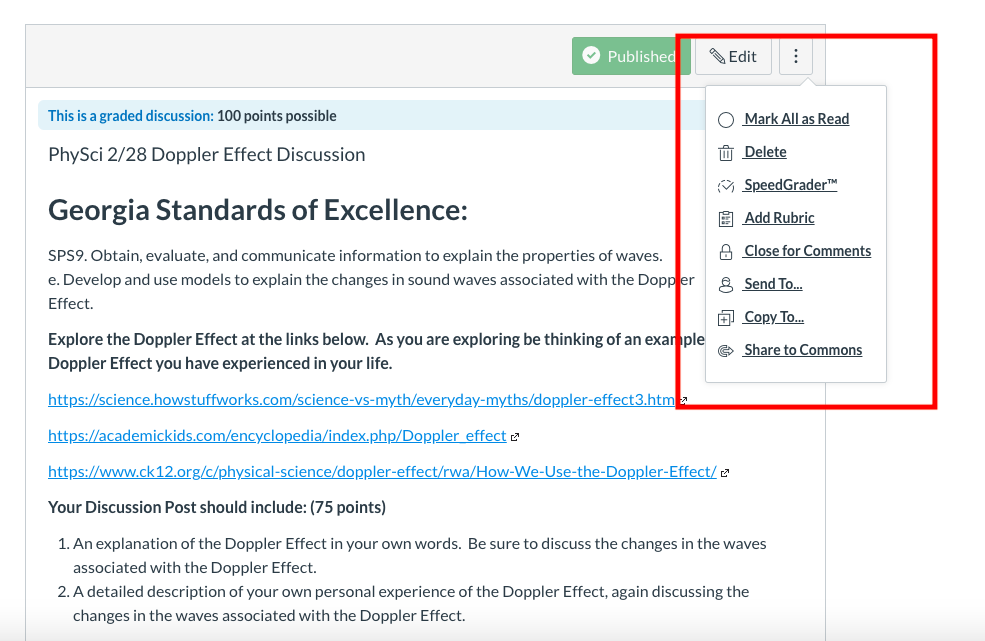Viewport: 985px width, 641px height.
Task: Open the ck12 How We Use Doppler link
Action: (x=382, y=471)
